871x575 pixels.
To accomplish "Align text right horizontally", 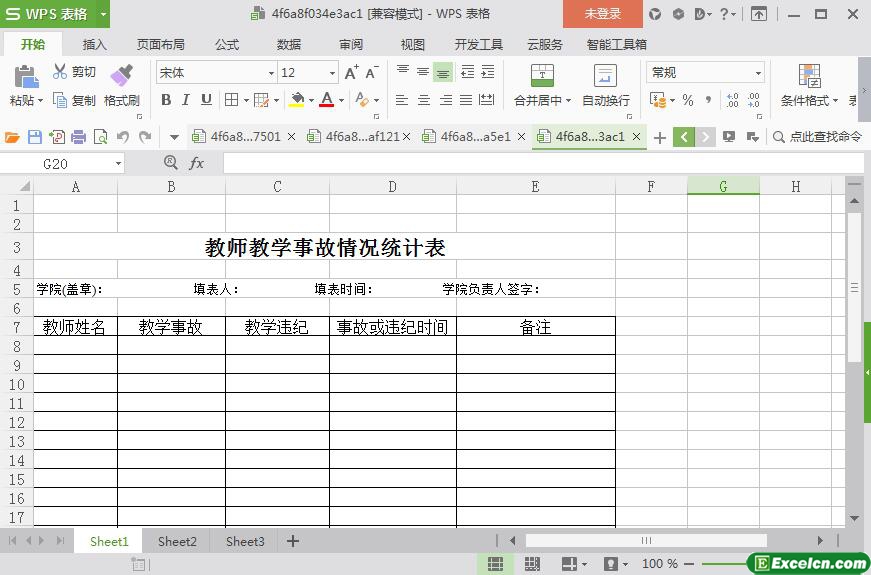I will (x=445, y=100).
